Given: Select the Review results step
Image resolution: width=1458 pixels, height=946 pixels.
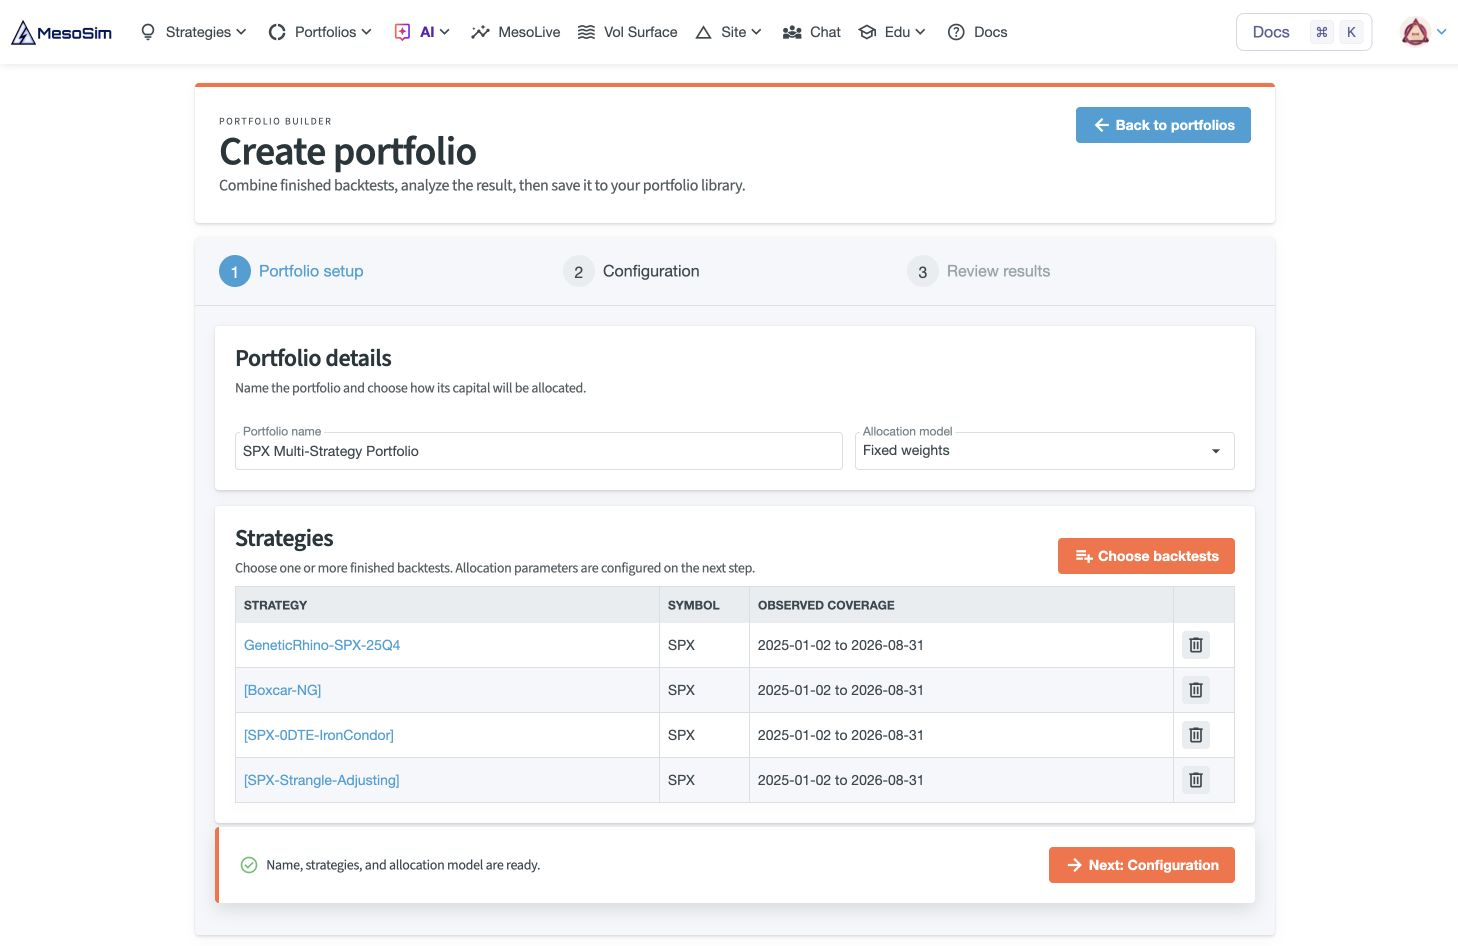Looking at the screenshot, I should click(x=978, y=271).
